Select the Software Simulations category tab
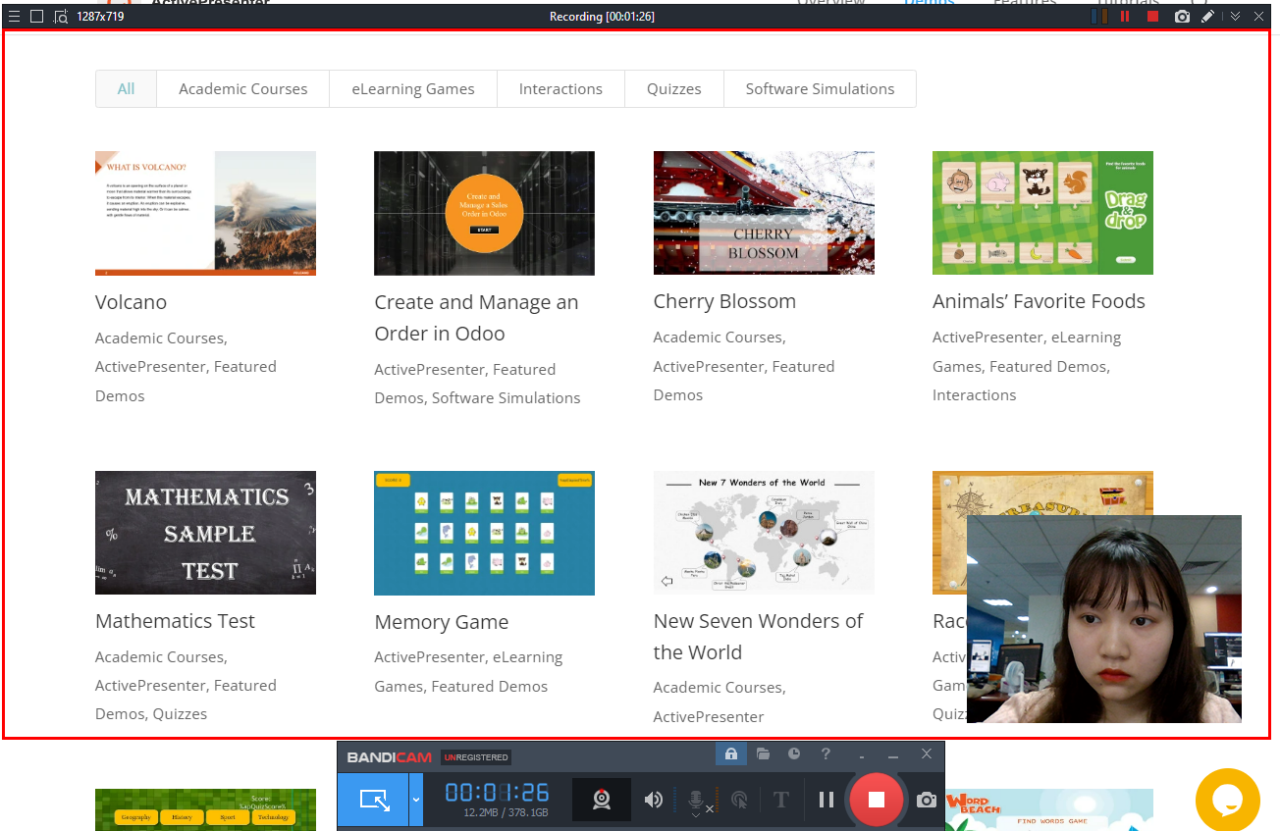 click(x=819, y=89)
